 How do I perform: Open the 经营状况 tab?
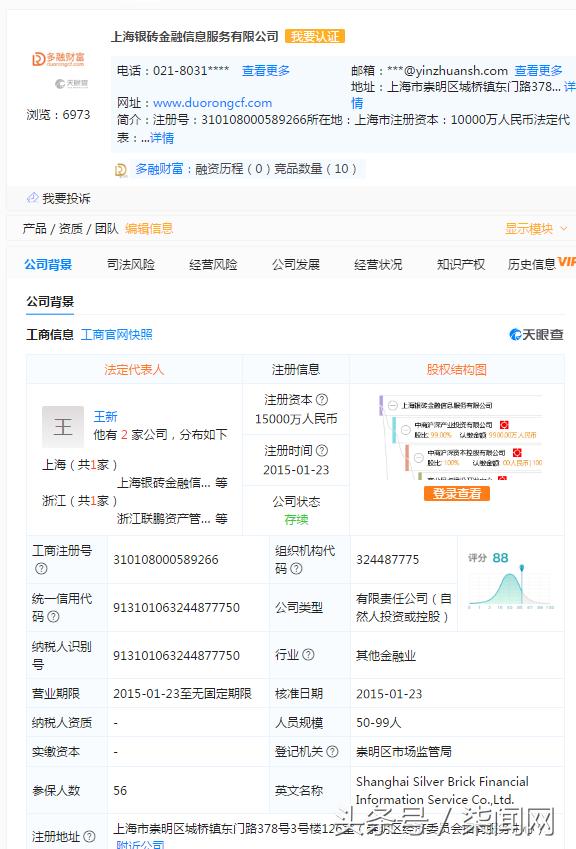point(378,264)
